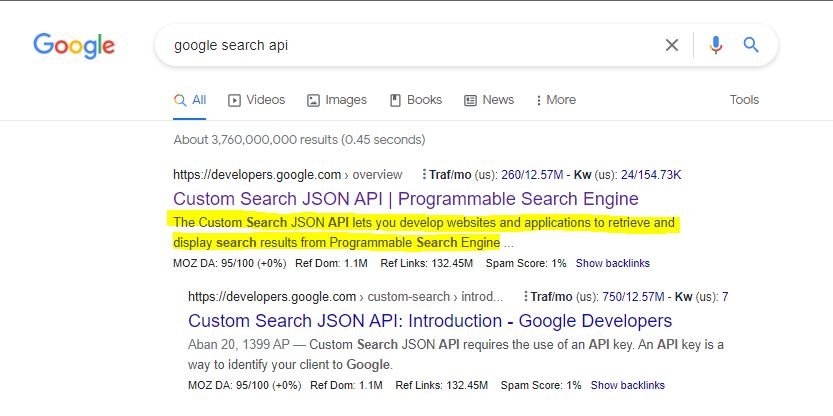Click the second result's custom-search breadcrumb URL

pyautogui.click(x=345, y=296)
